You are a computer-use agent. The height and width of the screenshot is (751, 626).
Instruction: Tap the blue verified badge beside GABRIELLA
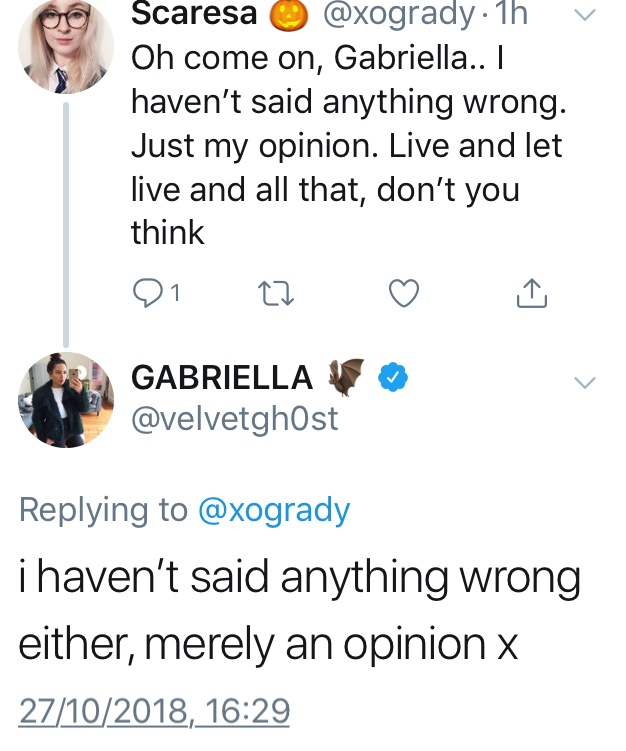pyautogui.click(x=389, y=378)
